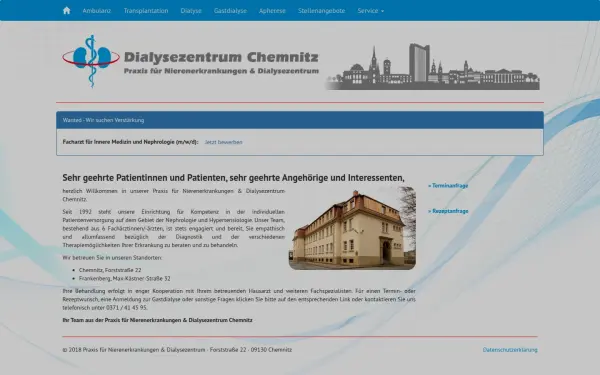Open the Ambulanz menu item
Viewport: 600px width, 375px height.
[96, 11]
